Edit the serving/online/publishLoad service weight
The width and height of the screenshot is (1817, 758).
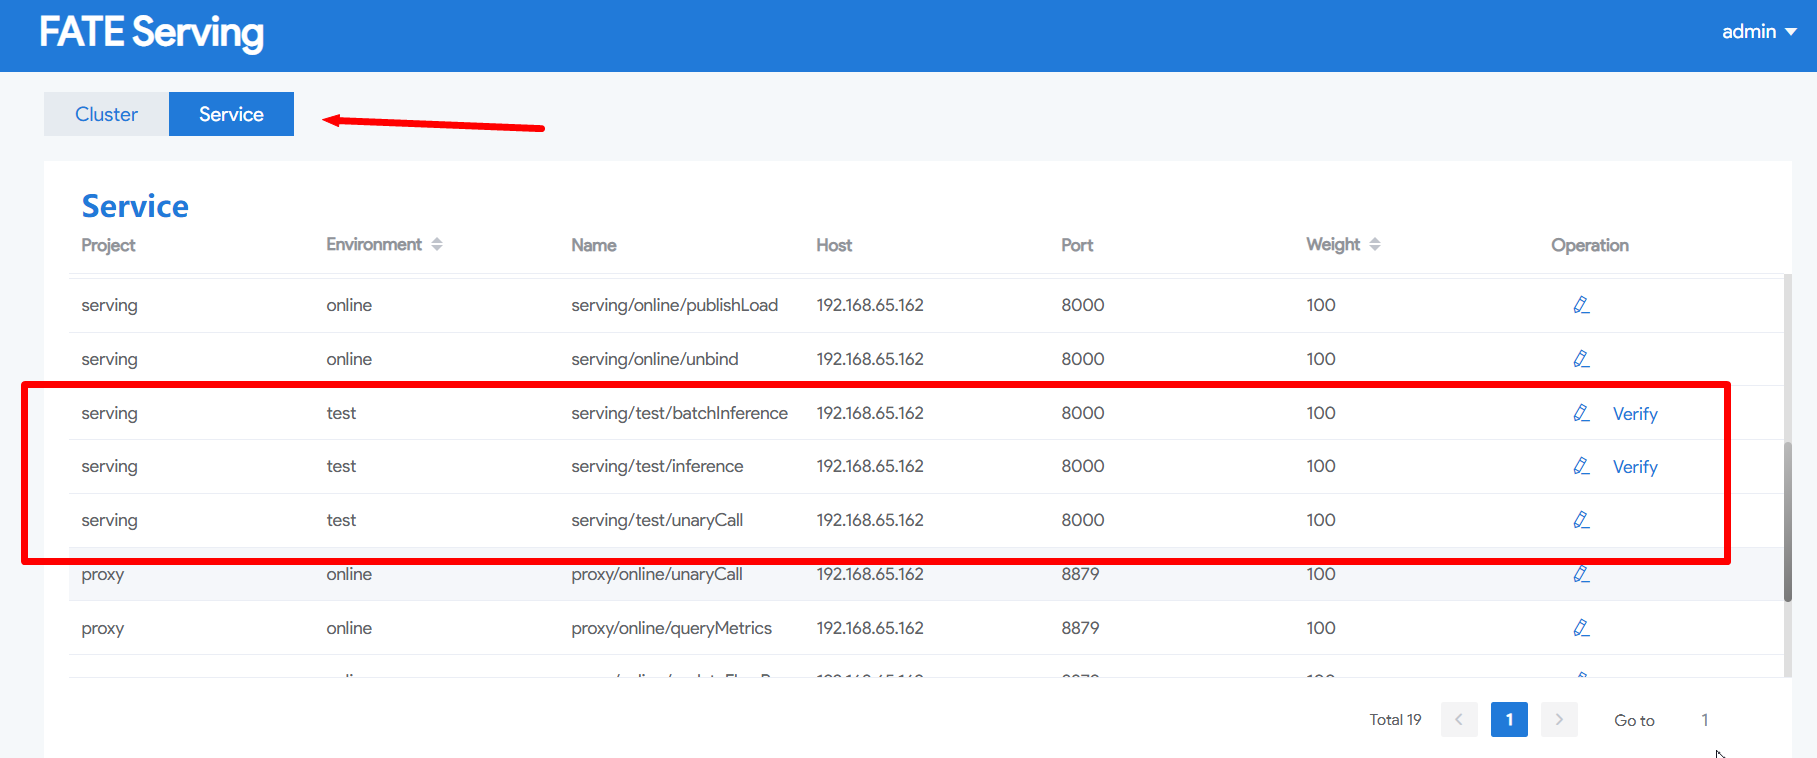[1581, 305]
